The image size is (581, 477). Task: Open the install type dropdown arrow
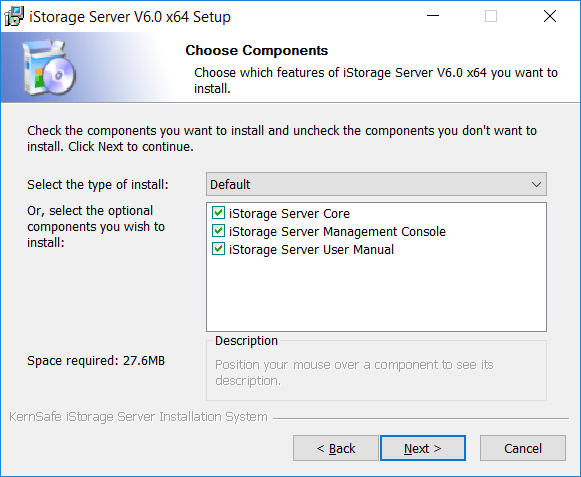click(x=536, y=184)
